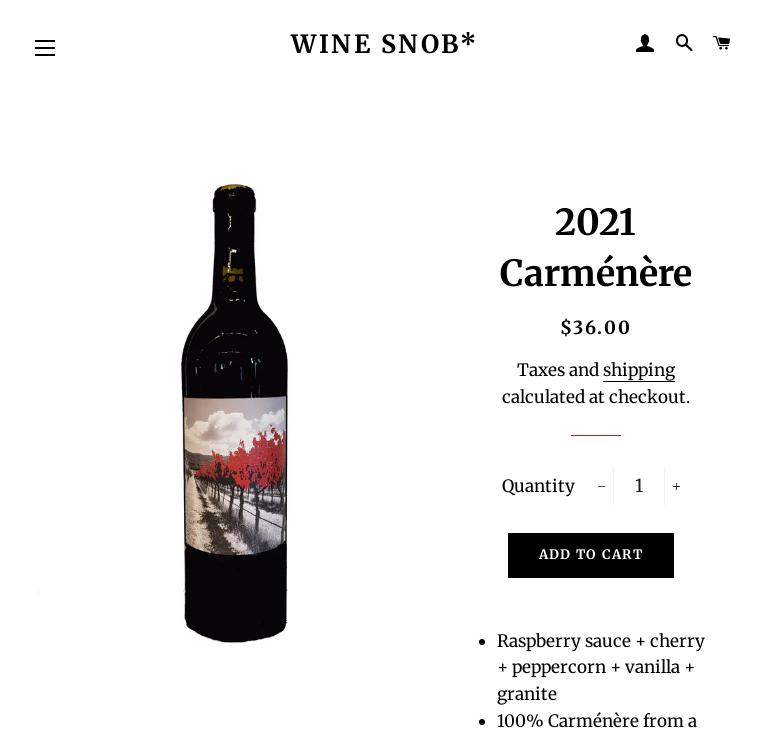This screenshot has width=770, height=729.
Task: Follow the underlined shipping link
Action: tap(639, 370)
